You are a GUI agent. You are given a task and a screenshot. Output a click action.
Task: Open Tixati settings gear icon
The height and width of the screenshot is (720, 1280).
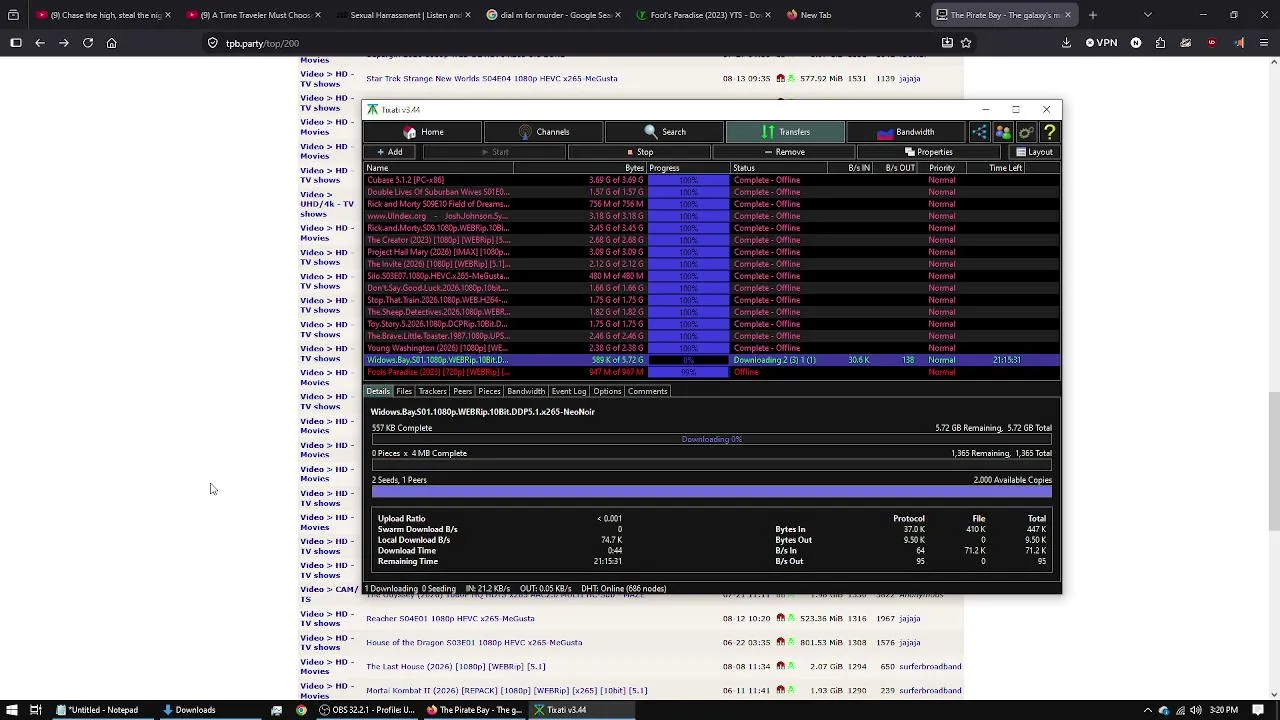tap(1026, 132)
